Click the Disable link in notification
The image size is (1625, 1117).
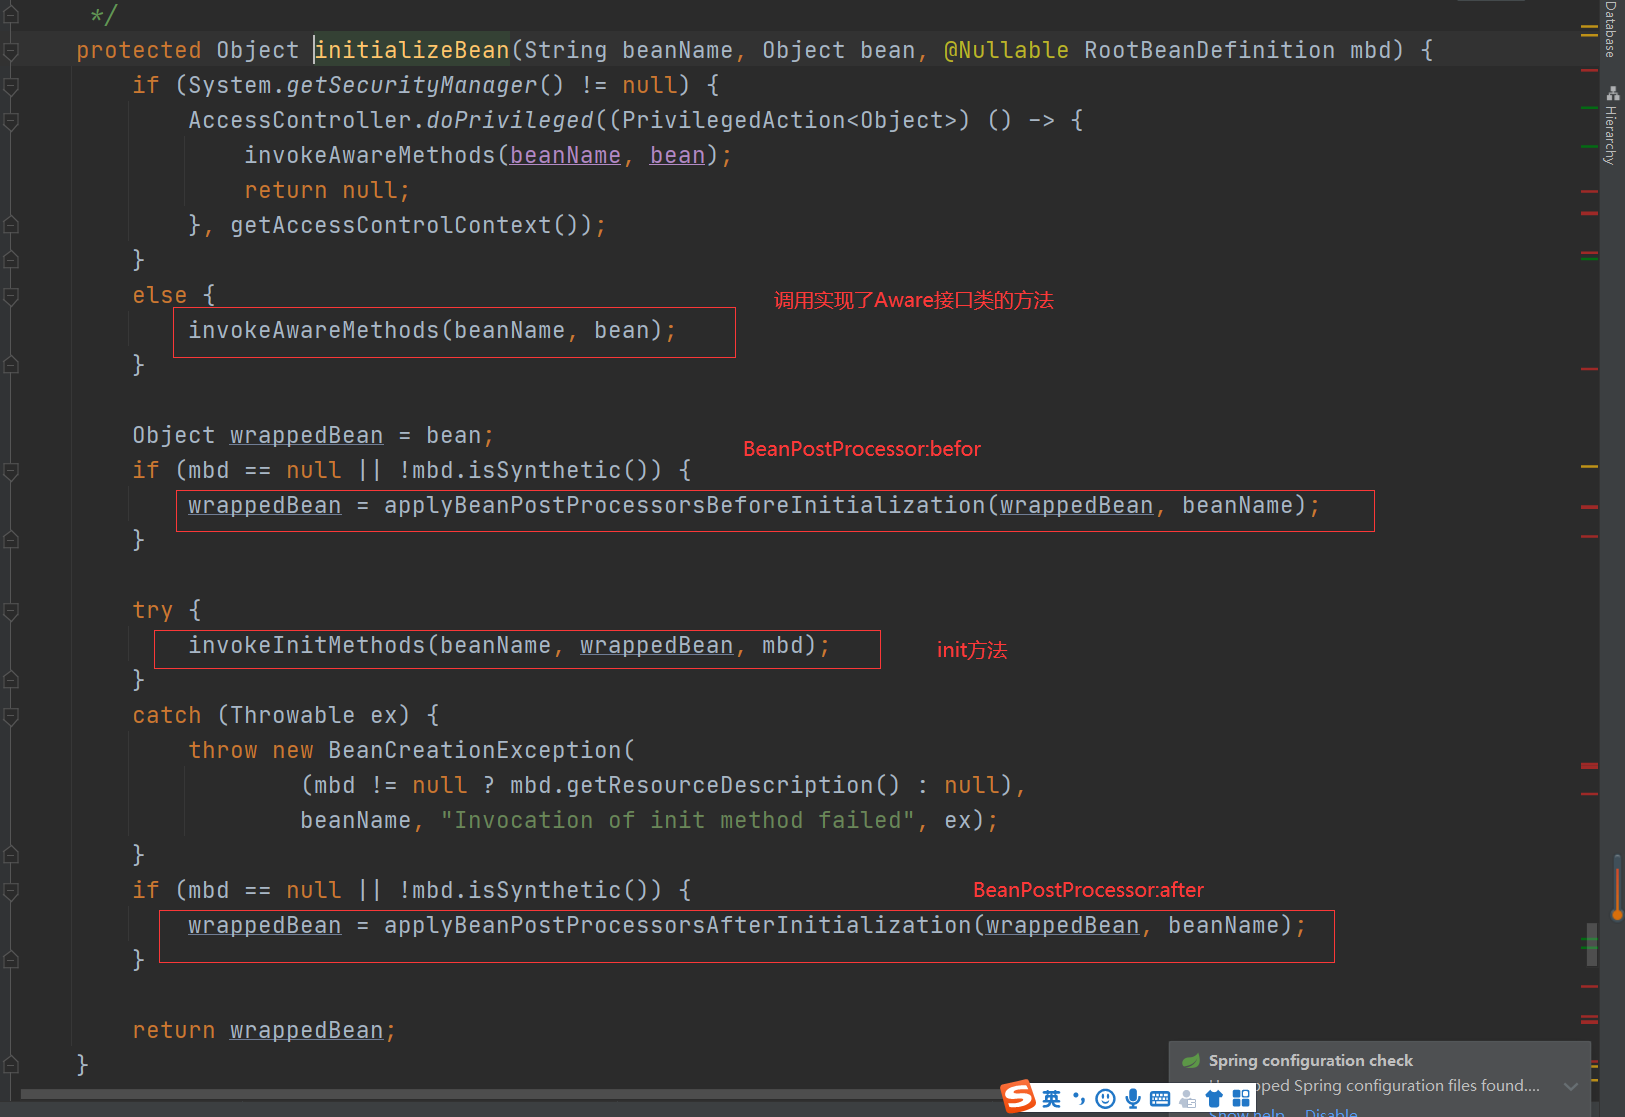[x=1331, y=1112]
